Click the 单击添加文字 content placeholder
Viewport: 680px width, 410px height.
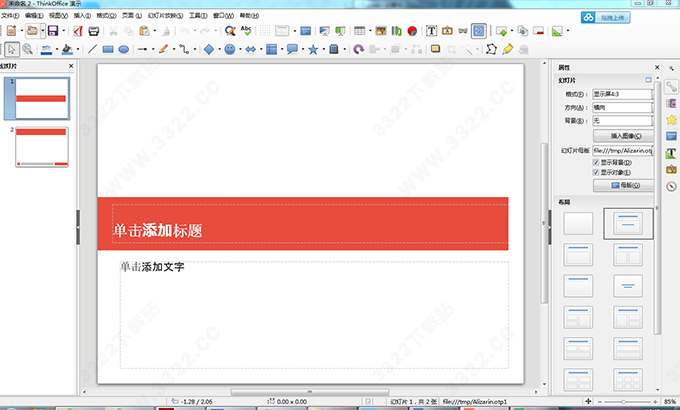point(314,315)
